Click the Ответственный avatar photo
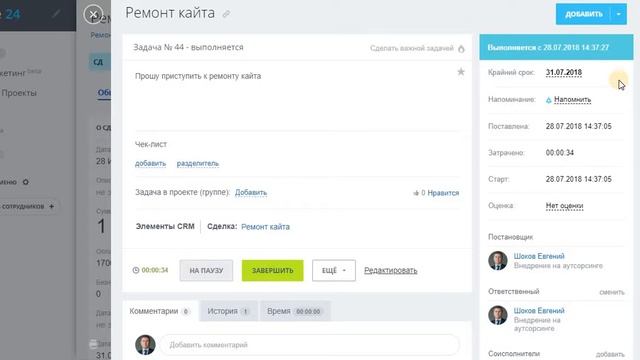 point(498,315)
